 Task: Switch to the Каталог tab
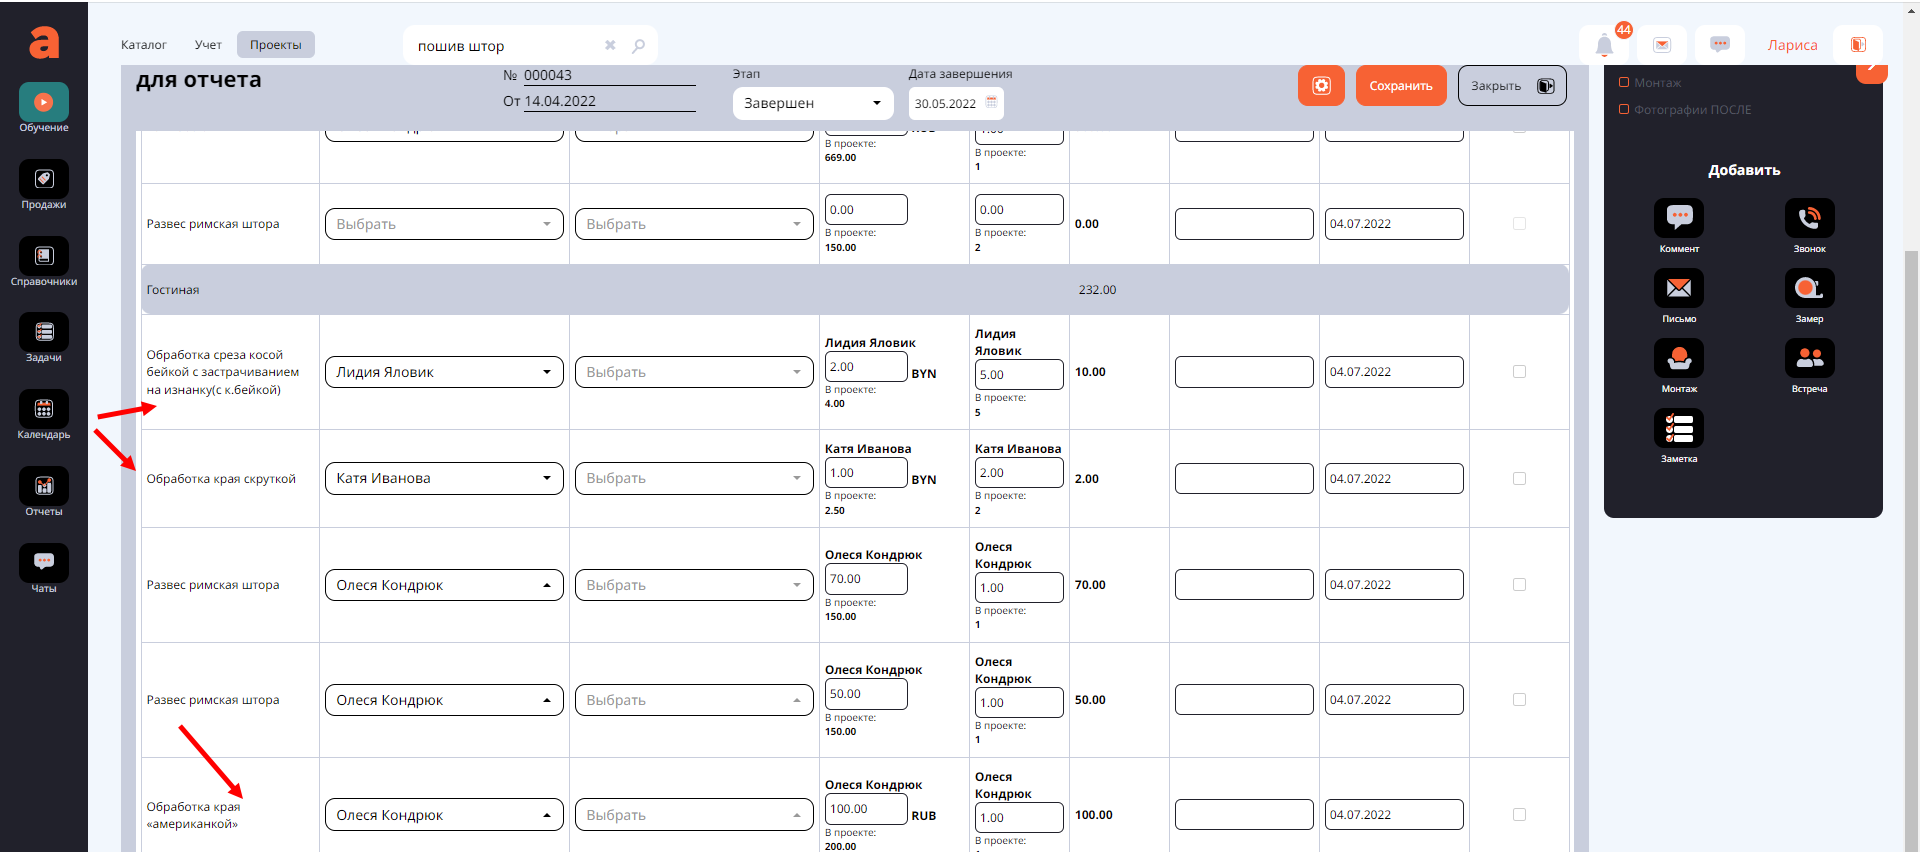[x=144, y=45]
